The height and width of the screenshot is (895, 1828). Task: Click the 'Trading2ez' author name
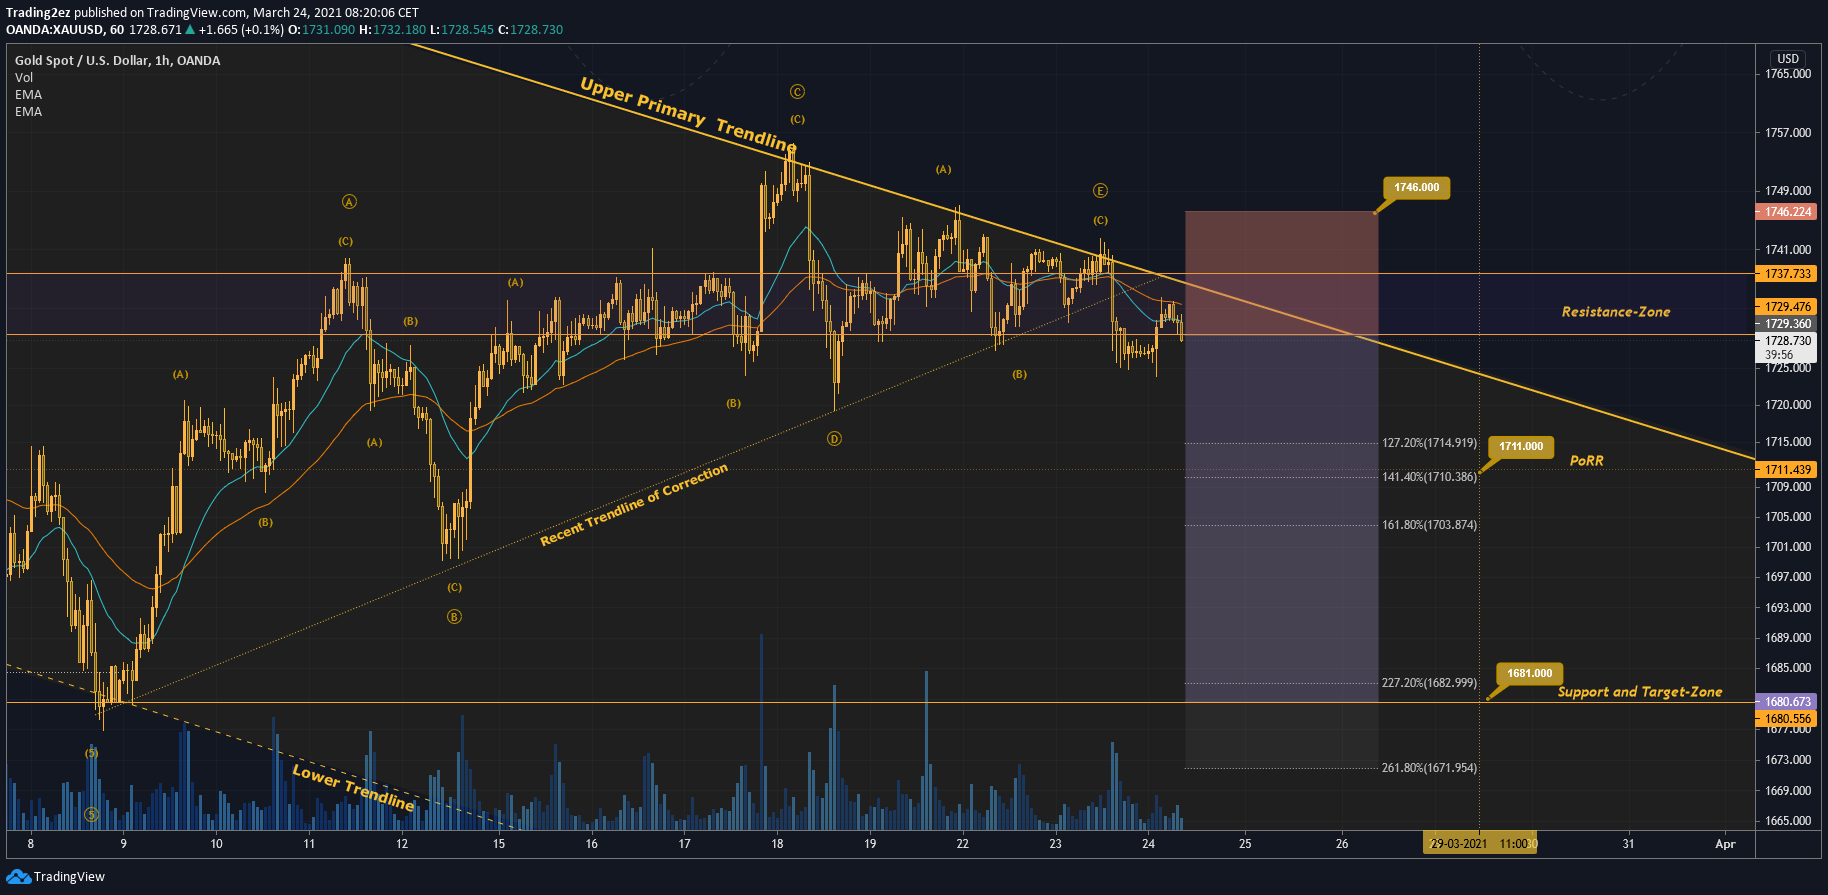[x=38, y=13]
